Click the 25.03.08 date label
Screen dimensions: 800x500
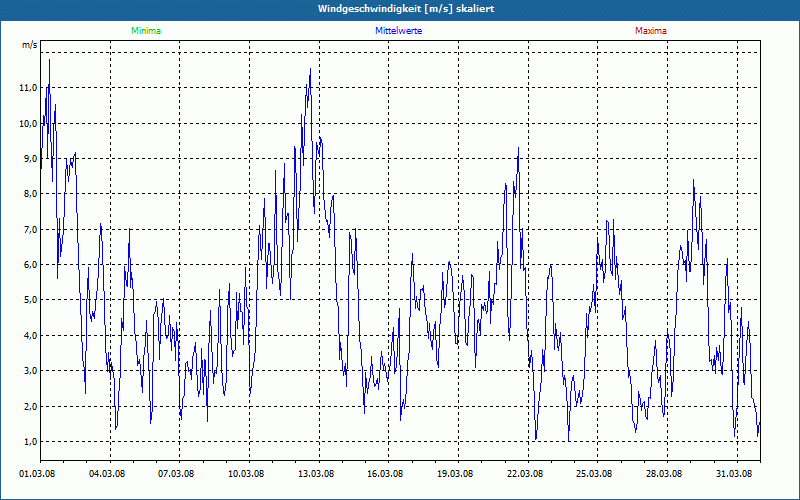[x=594, y=473]
